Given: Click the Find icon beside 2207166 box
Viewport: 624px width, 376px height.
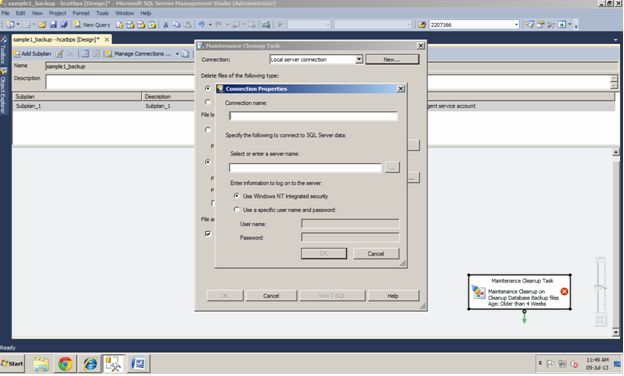Looking at the screenshot, I should [422, 25].
